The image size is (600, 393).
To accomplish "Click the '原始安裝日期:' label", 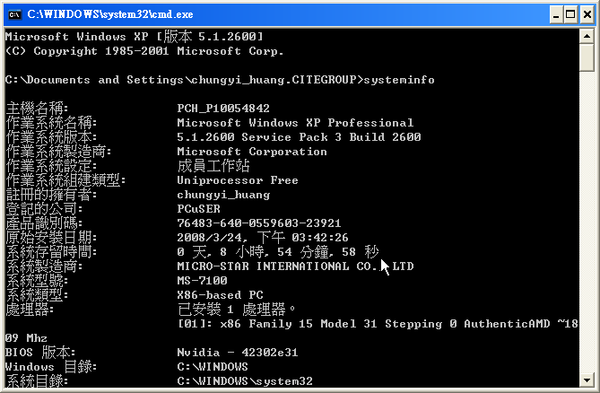I will (x=51, y=237).
